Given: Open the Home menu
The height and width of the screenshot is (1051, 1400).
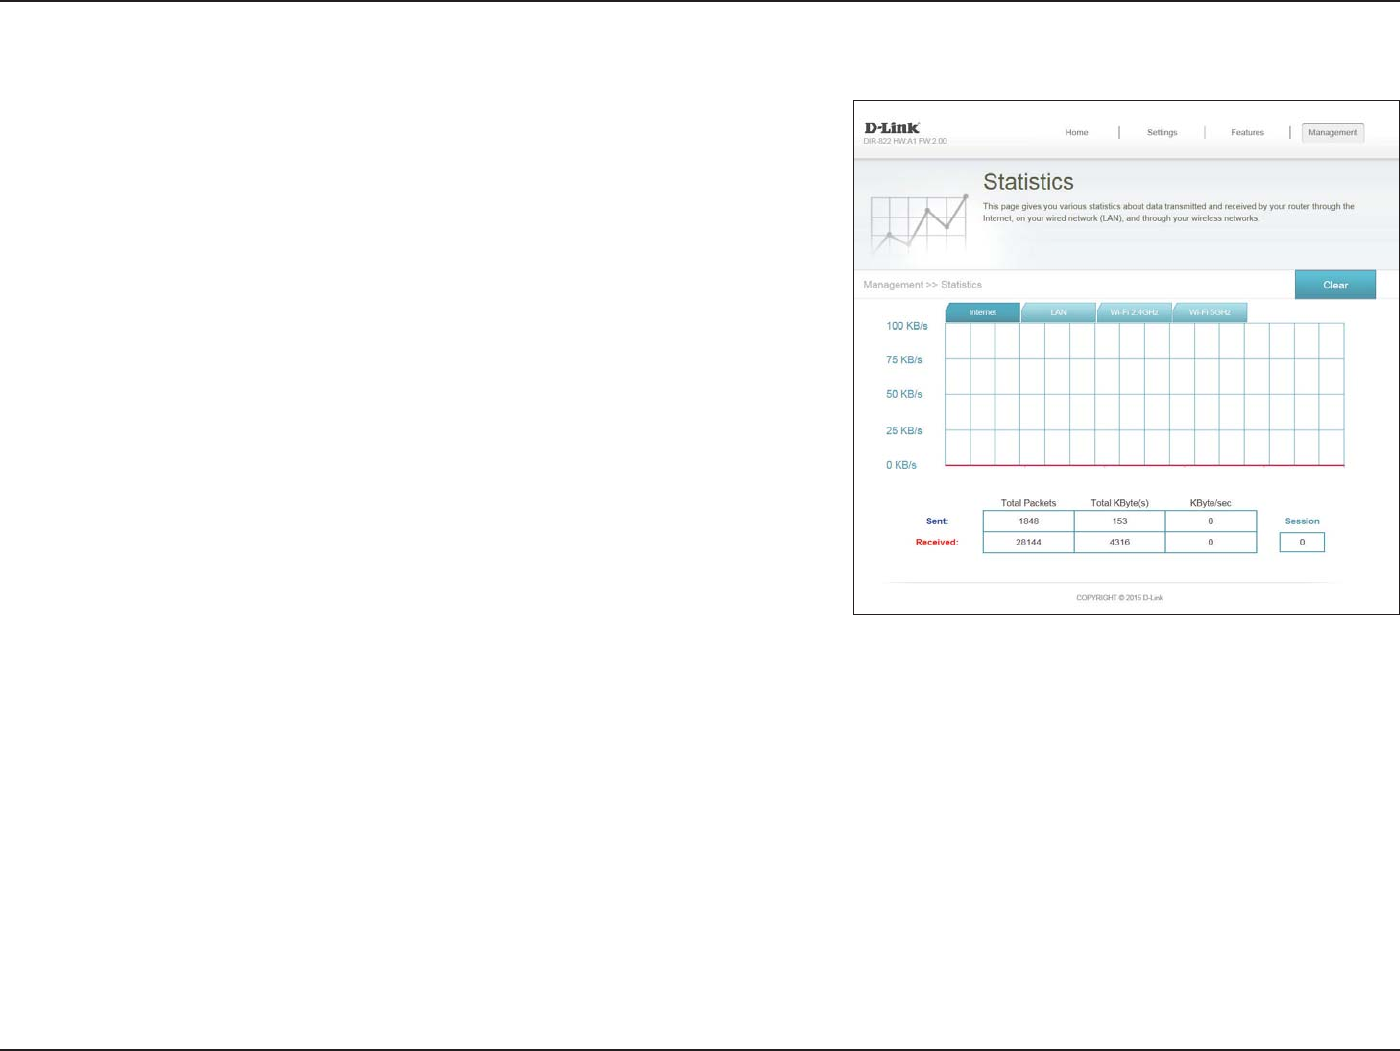Looking at the screenshot, I should click(1077, 132).
